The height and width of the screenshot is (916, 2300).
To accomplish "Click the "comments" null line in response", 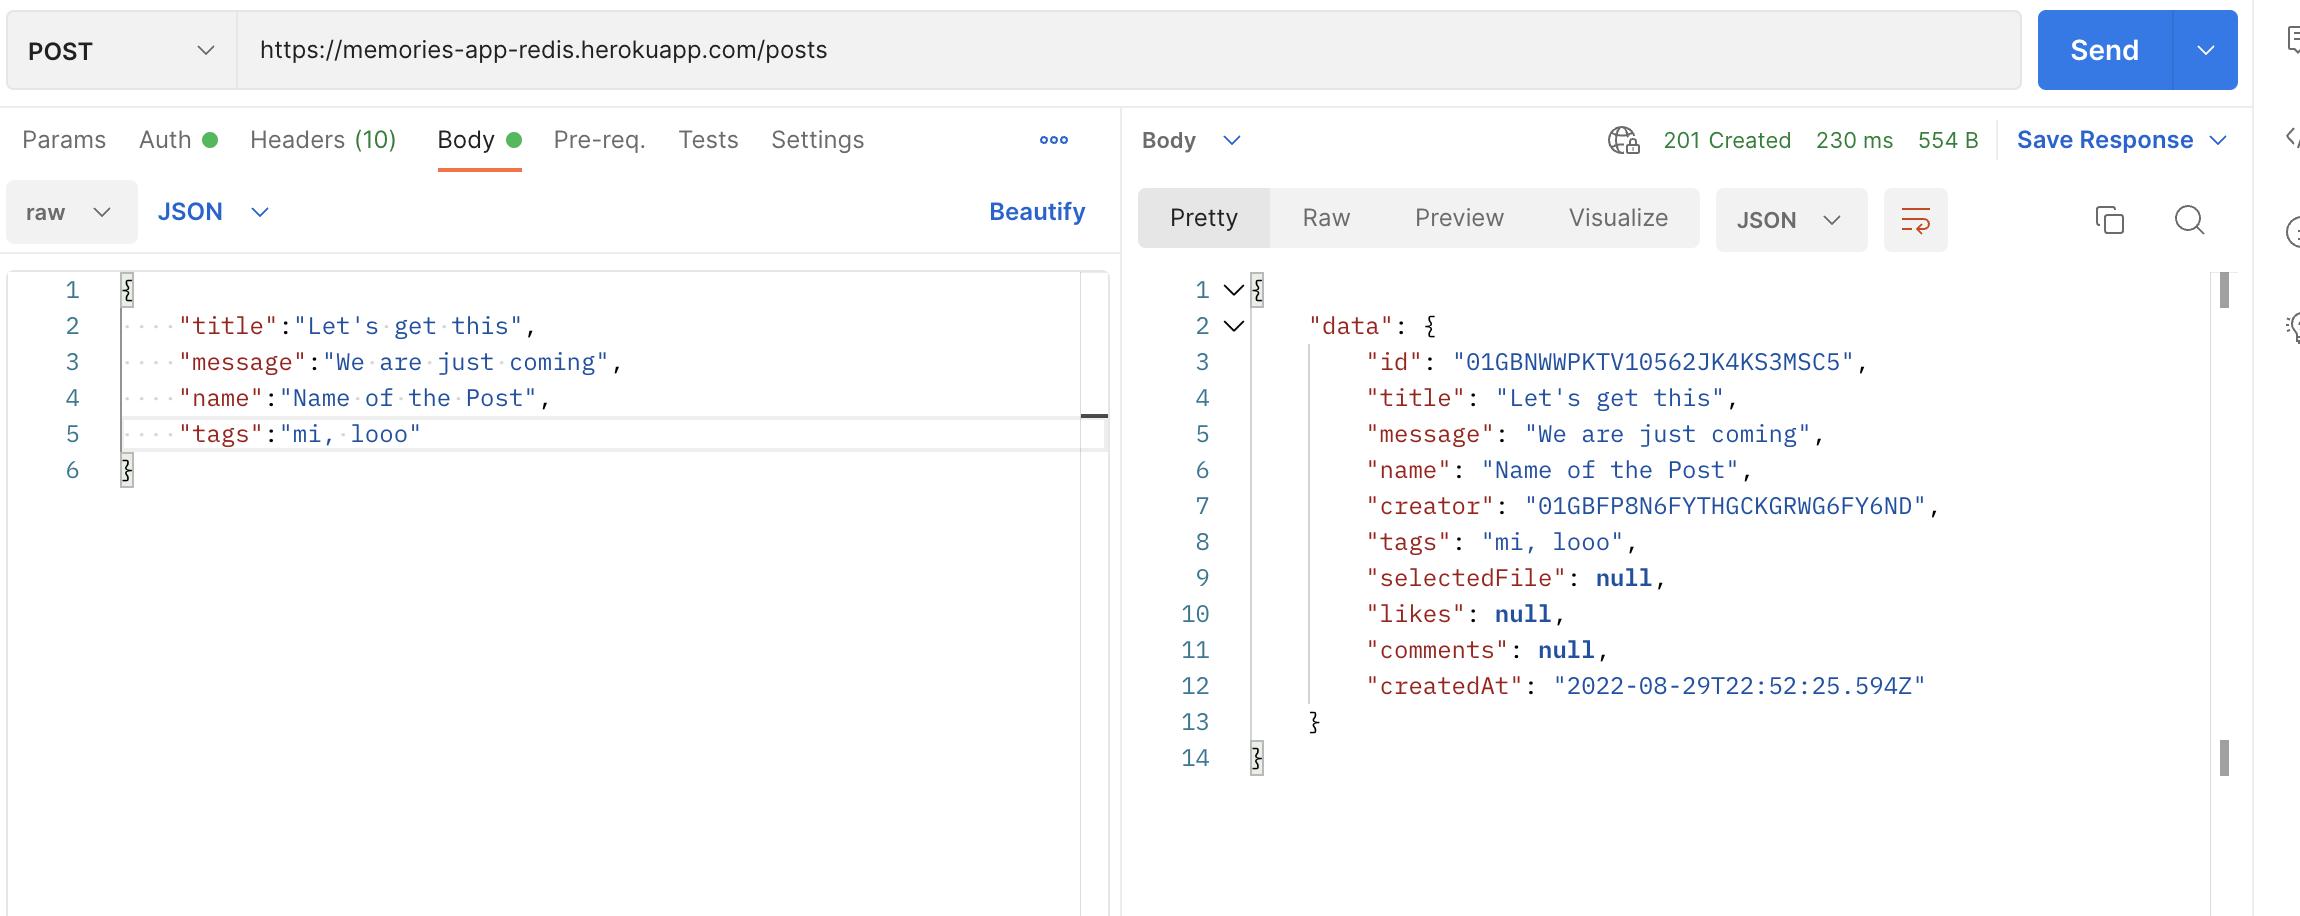I will tap(1487, 650).
